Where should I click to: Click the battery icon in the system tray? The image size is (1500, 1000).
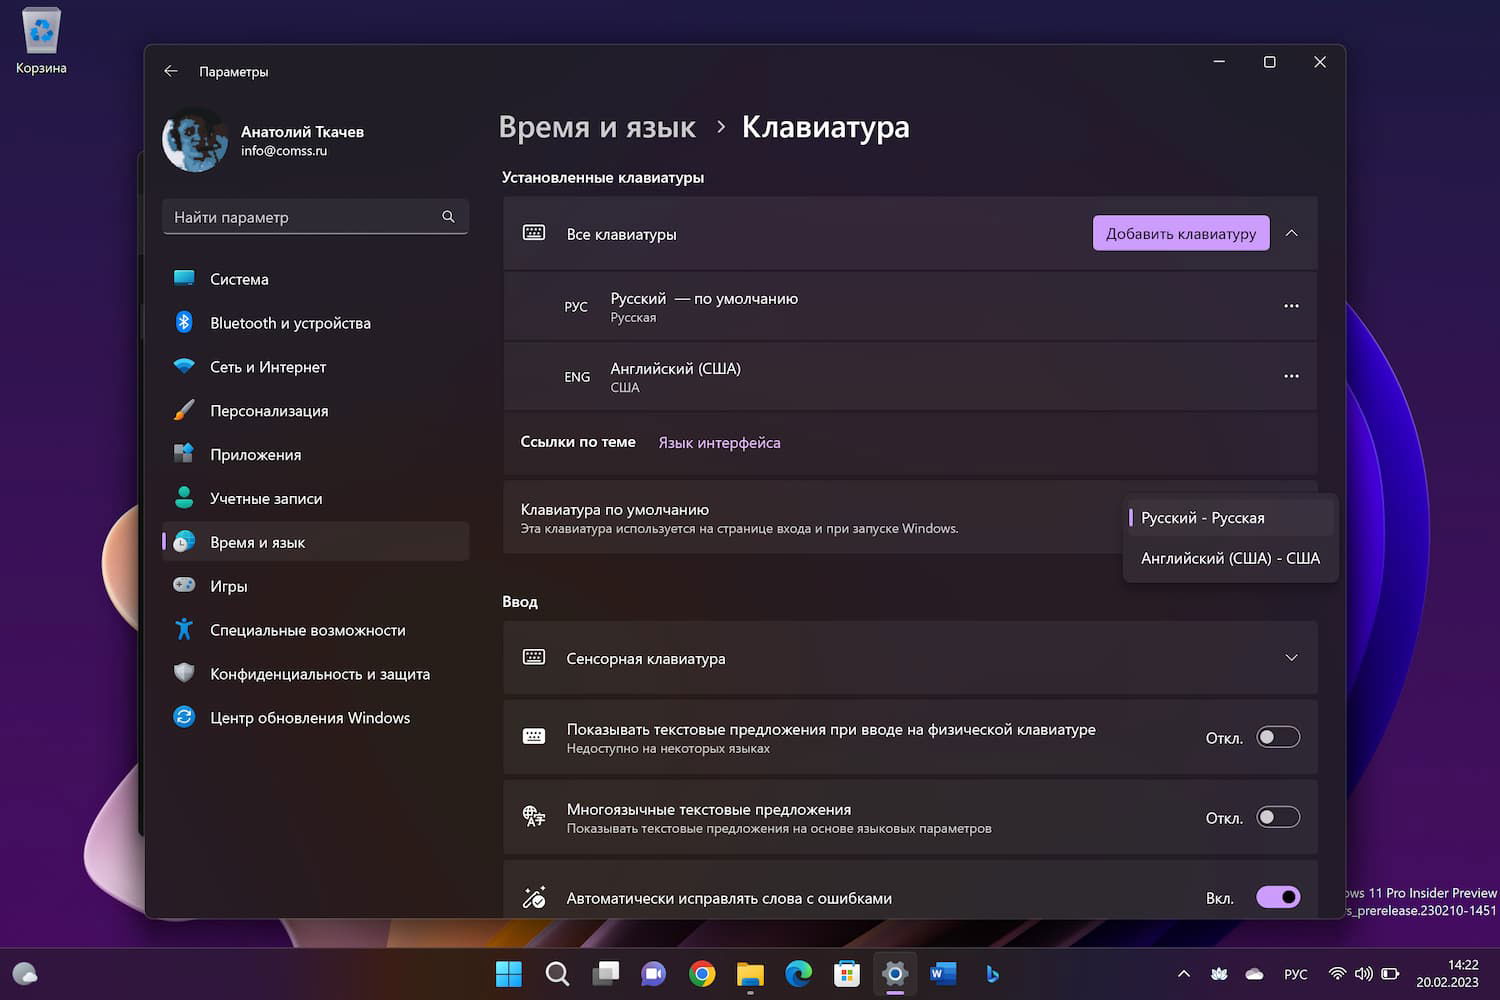(1390, 974)
